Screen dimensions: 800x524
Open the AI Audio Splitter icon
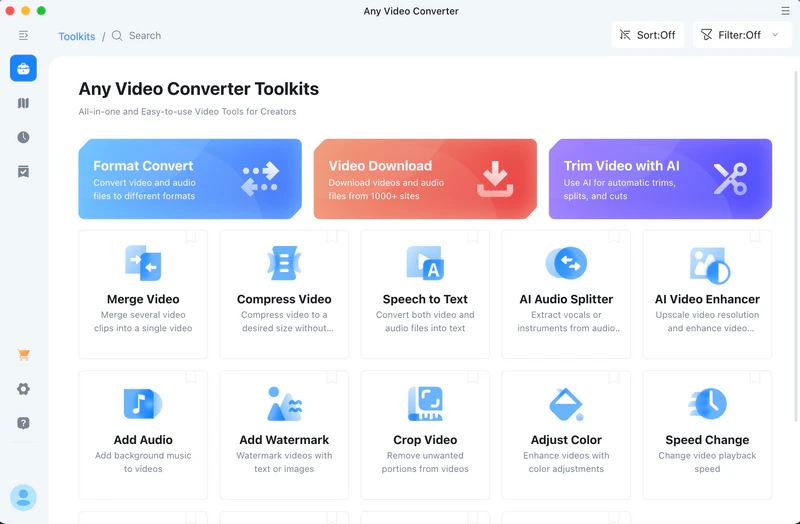[566, 264]
